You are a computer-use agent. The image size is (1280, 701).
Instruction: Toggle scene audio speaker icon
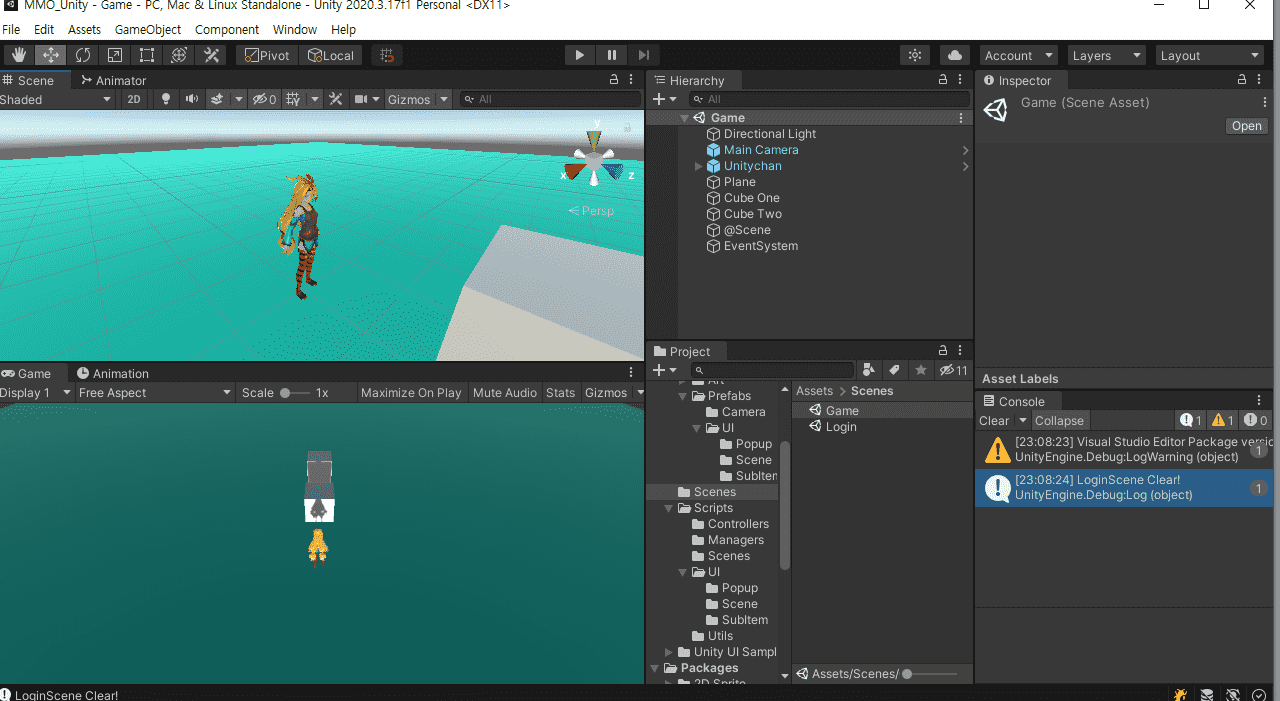(191, 99)
